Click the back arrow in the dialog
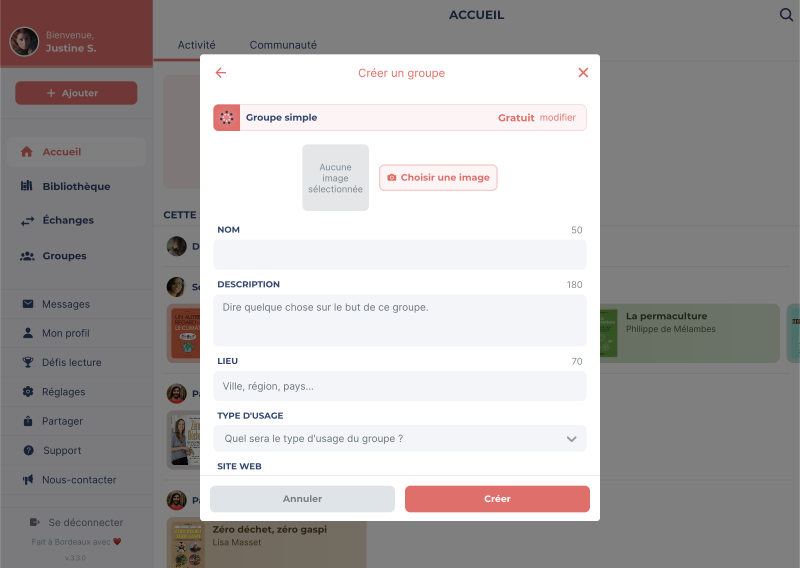 220,73
